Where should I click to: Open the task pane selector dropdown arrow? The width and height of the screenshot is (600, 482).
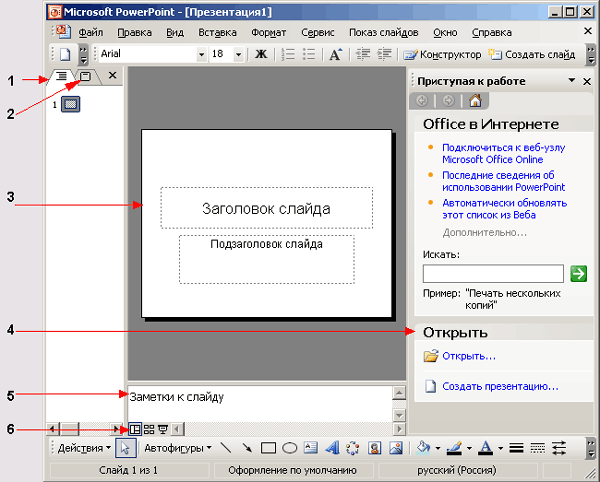point(572,80)
